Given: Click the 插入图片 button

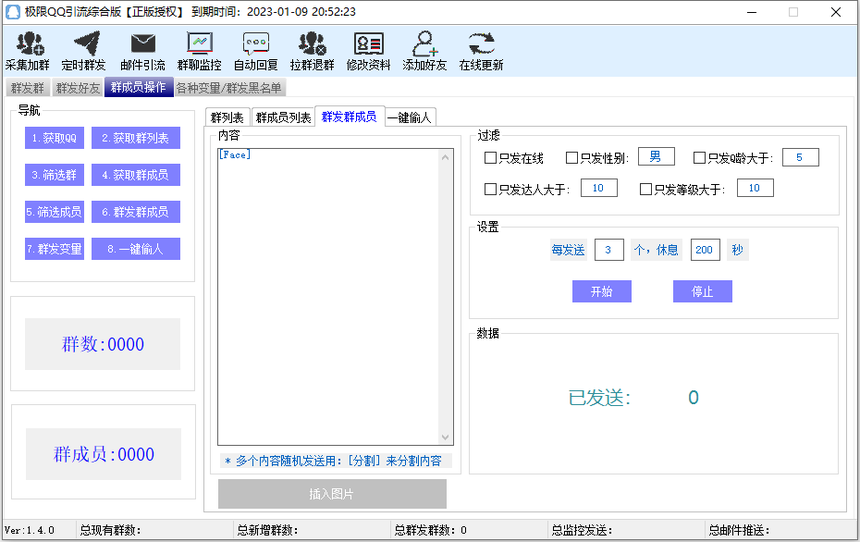Looking at the screenshot, I should 332,494.
